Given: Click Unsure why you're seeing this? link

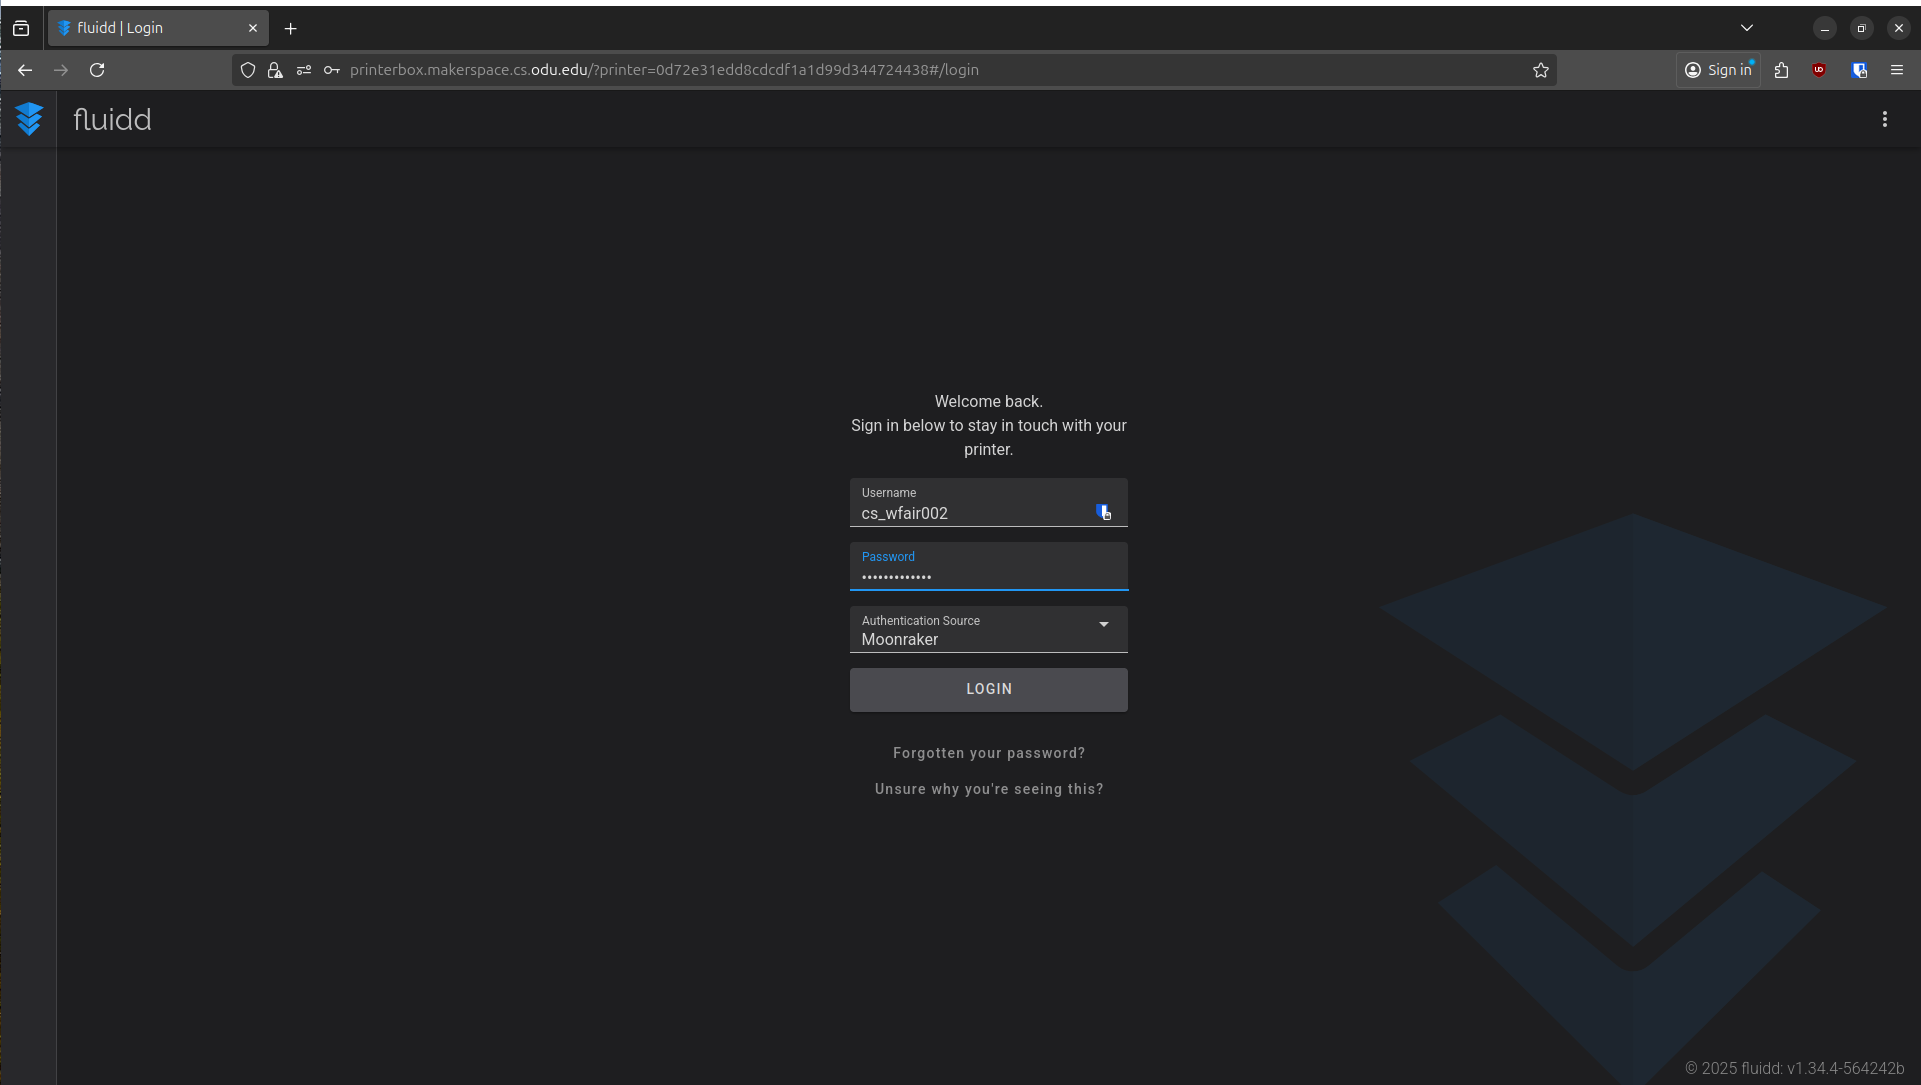Looking at the screenshot, I should 988,789.
